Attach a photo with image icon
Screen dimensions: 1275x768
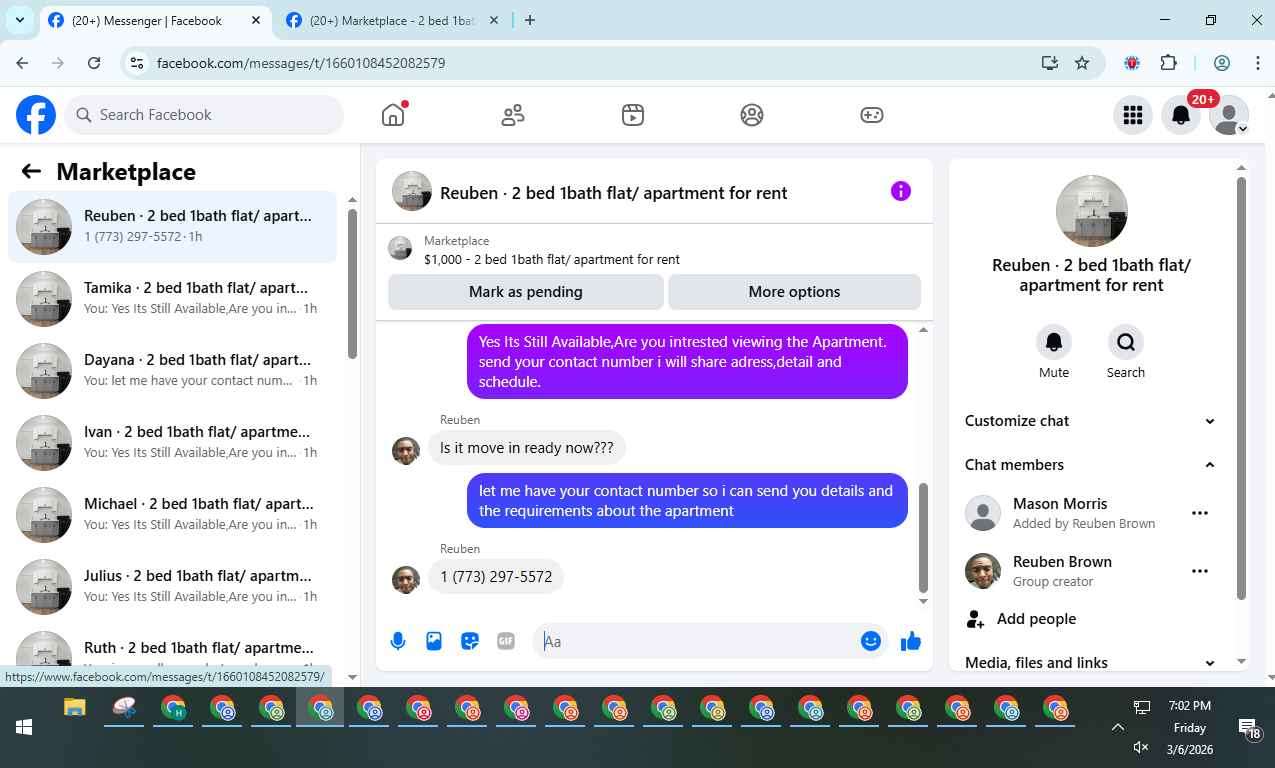click(x=434, y=641)
